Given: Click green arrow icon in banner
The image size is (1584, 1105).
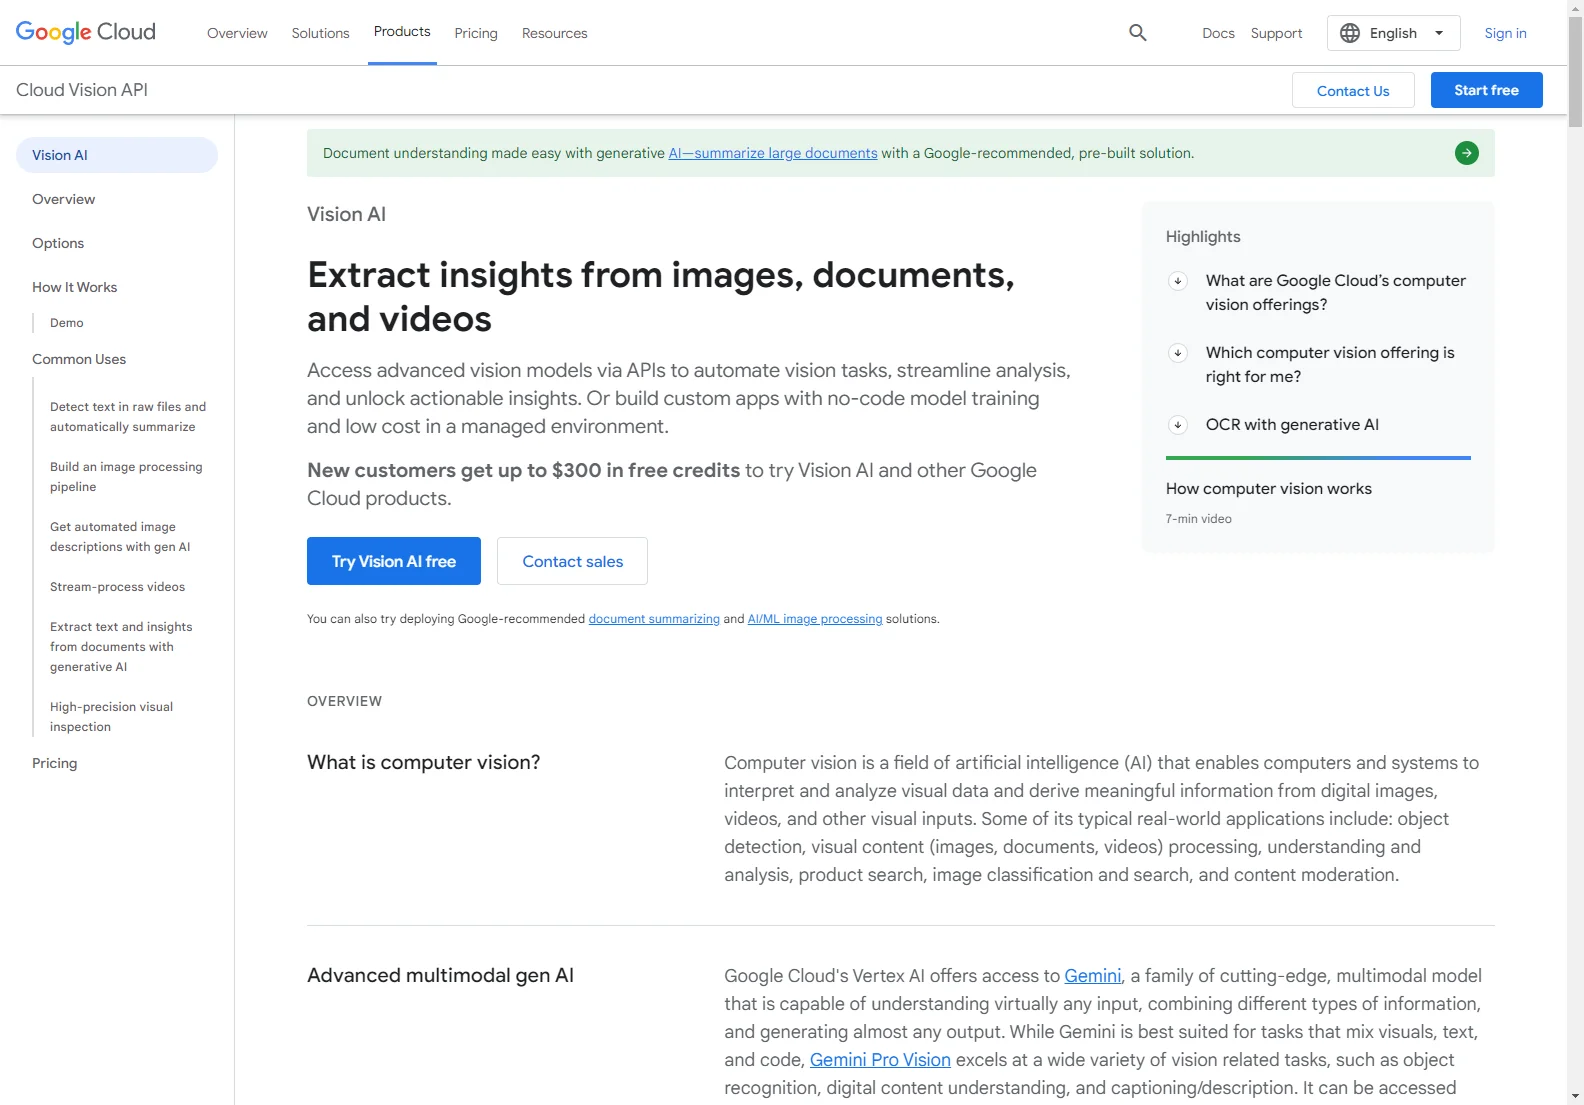Looking at the screenshot, I should [x=1466, y=153].
